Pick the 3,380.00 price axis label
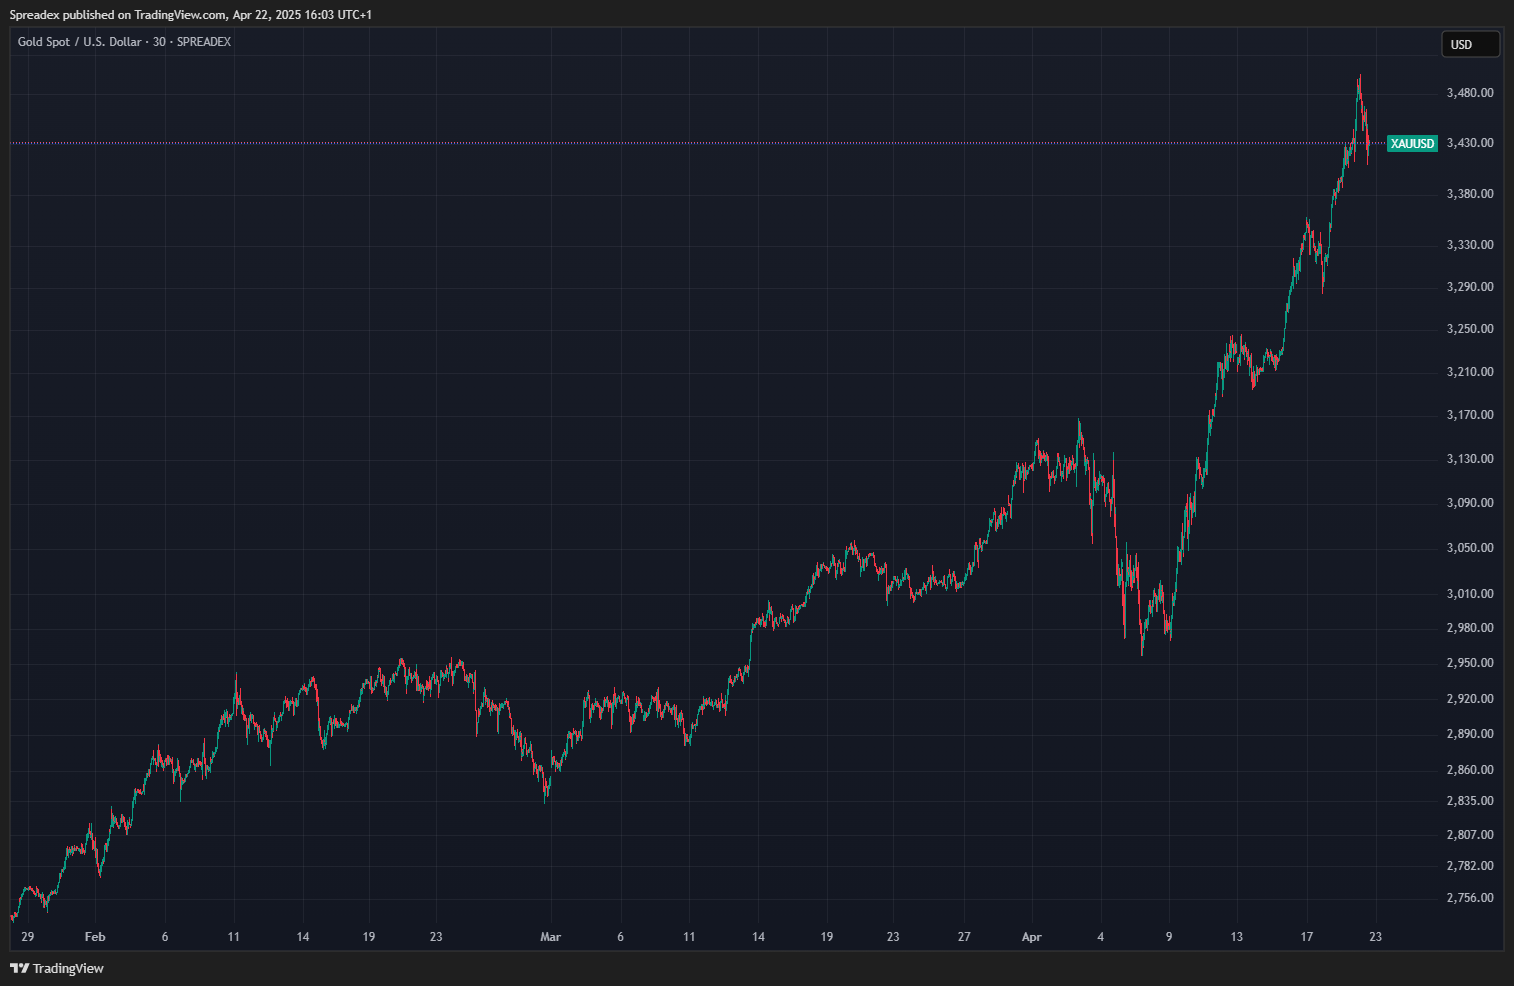This screenshot has width=1514, height=986. (x=1470, y=194)
